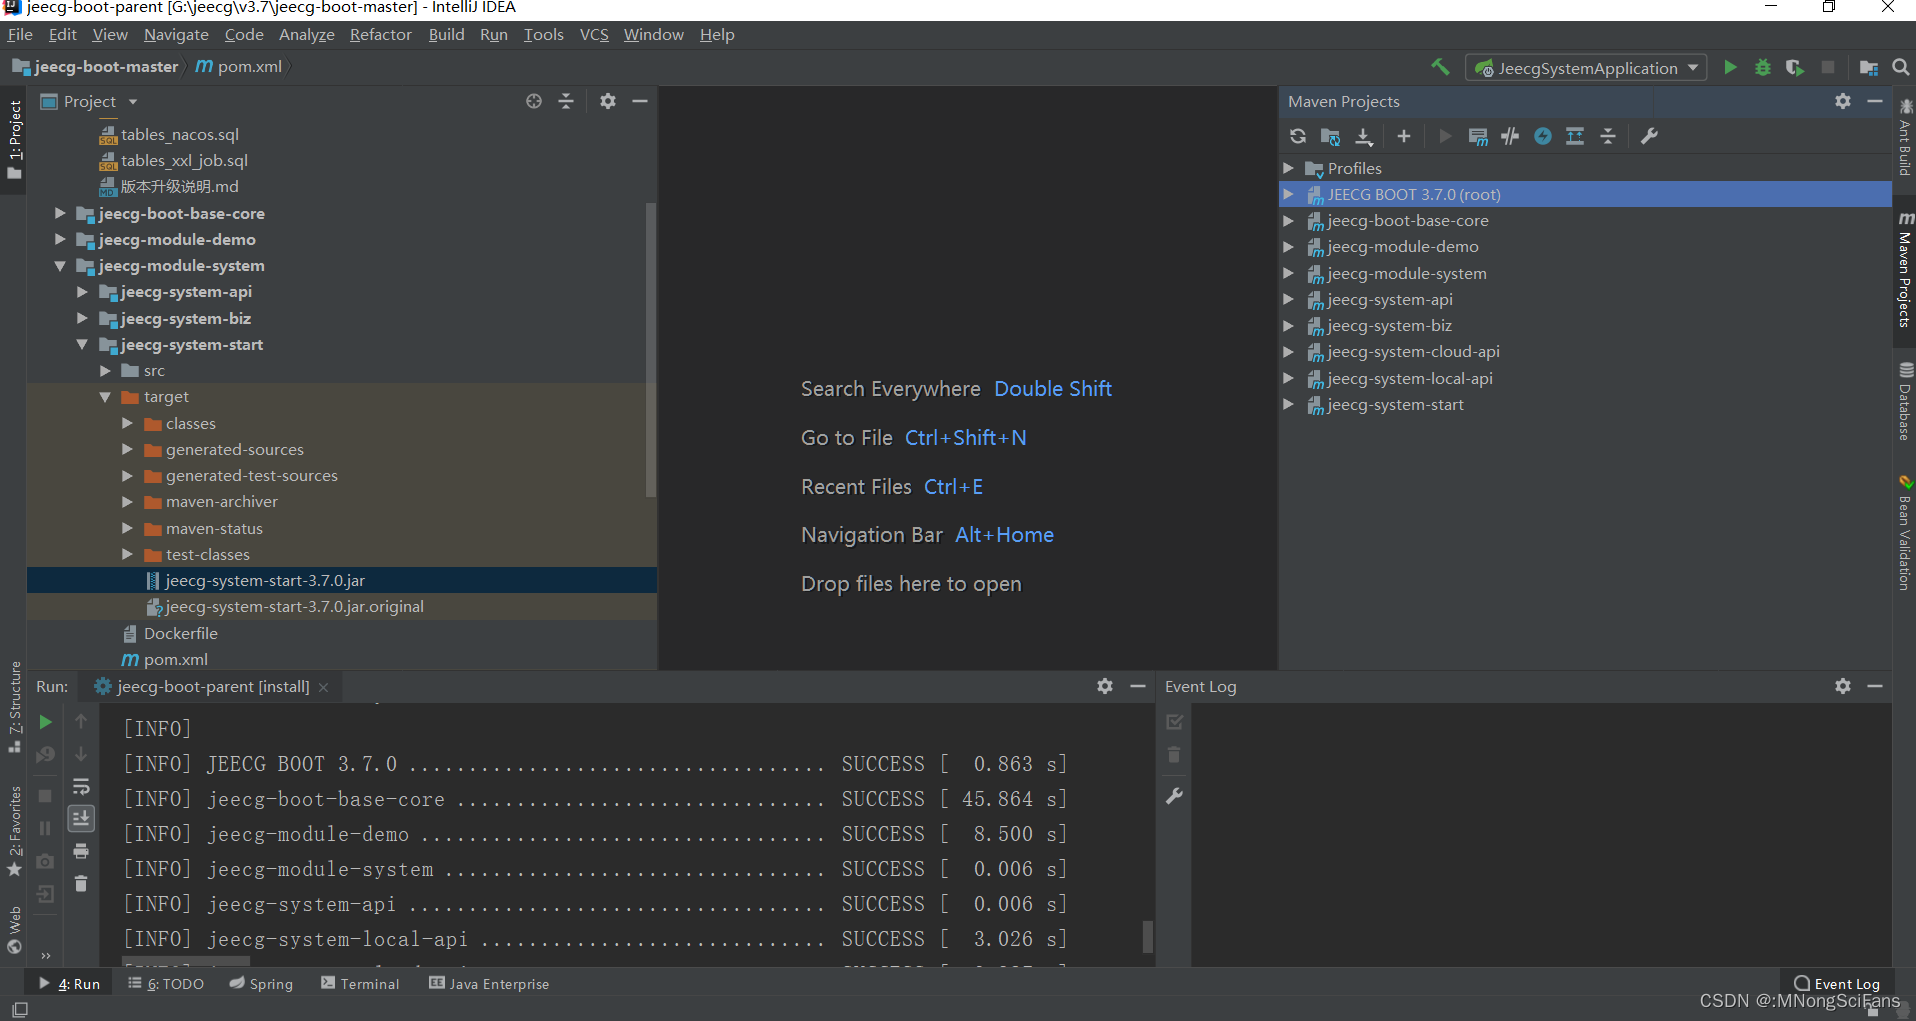Switch to the Terminal tool window tab
Screen dimensions: 1916x1021
(x=360, y=984)
